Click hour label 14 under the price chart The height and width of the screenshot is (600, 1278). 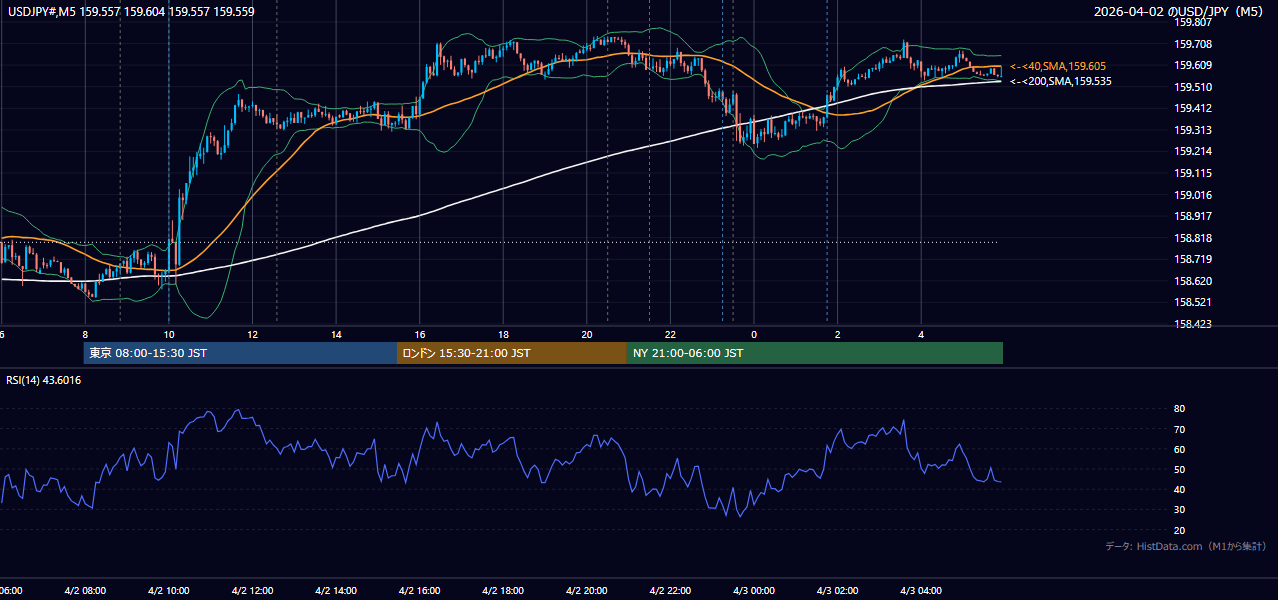(337, 334)
